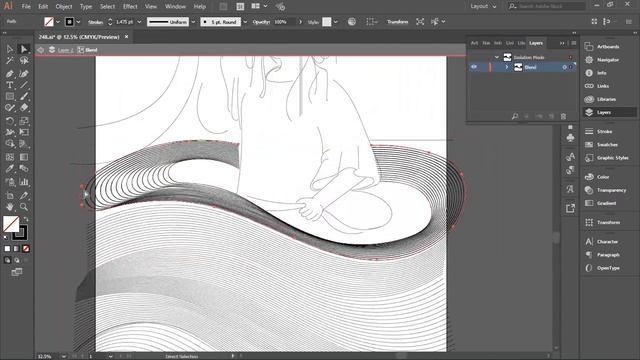Select the Pen tool
Screen dimensions: 640x360
point(10,74)
